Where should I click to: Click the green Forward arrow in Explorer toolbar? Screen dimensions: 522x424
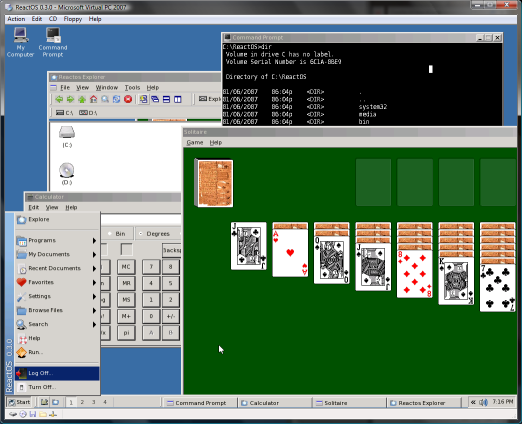pyautogui.click(x=70, y=99)
